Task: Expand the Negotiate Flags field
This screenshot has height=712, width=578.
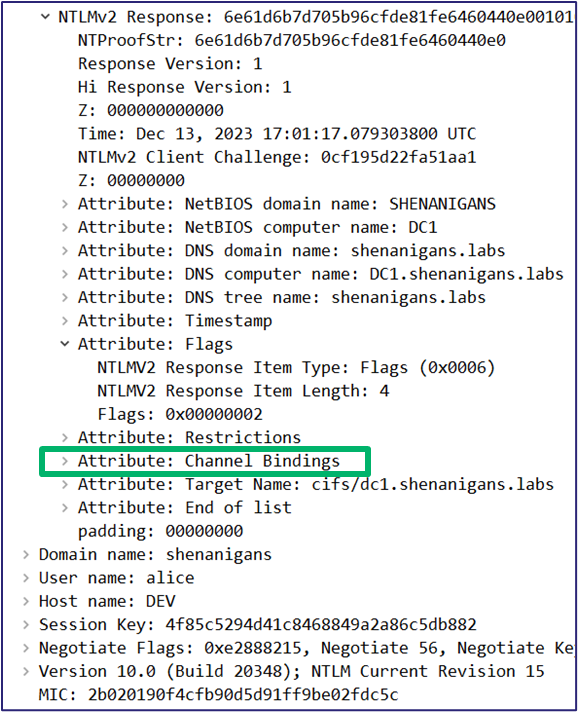Action: tap(26, 648)
